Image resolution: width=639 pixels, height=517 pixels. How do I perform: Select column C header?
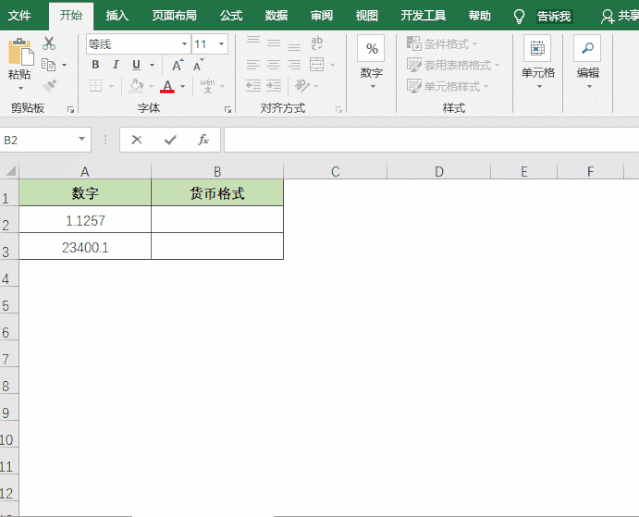[335, 172]
